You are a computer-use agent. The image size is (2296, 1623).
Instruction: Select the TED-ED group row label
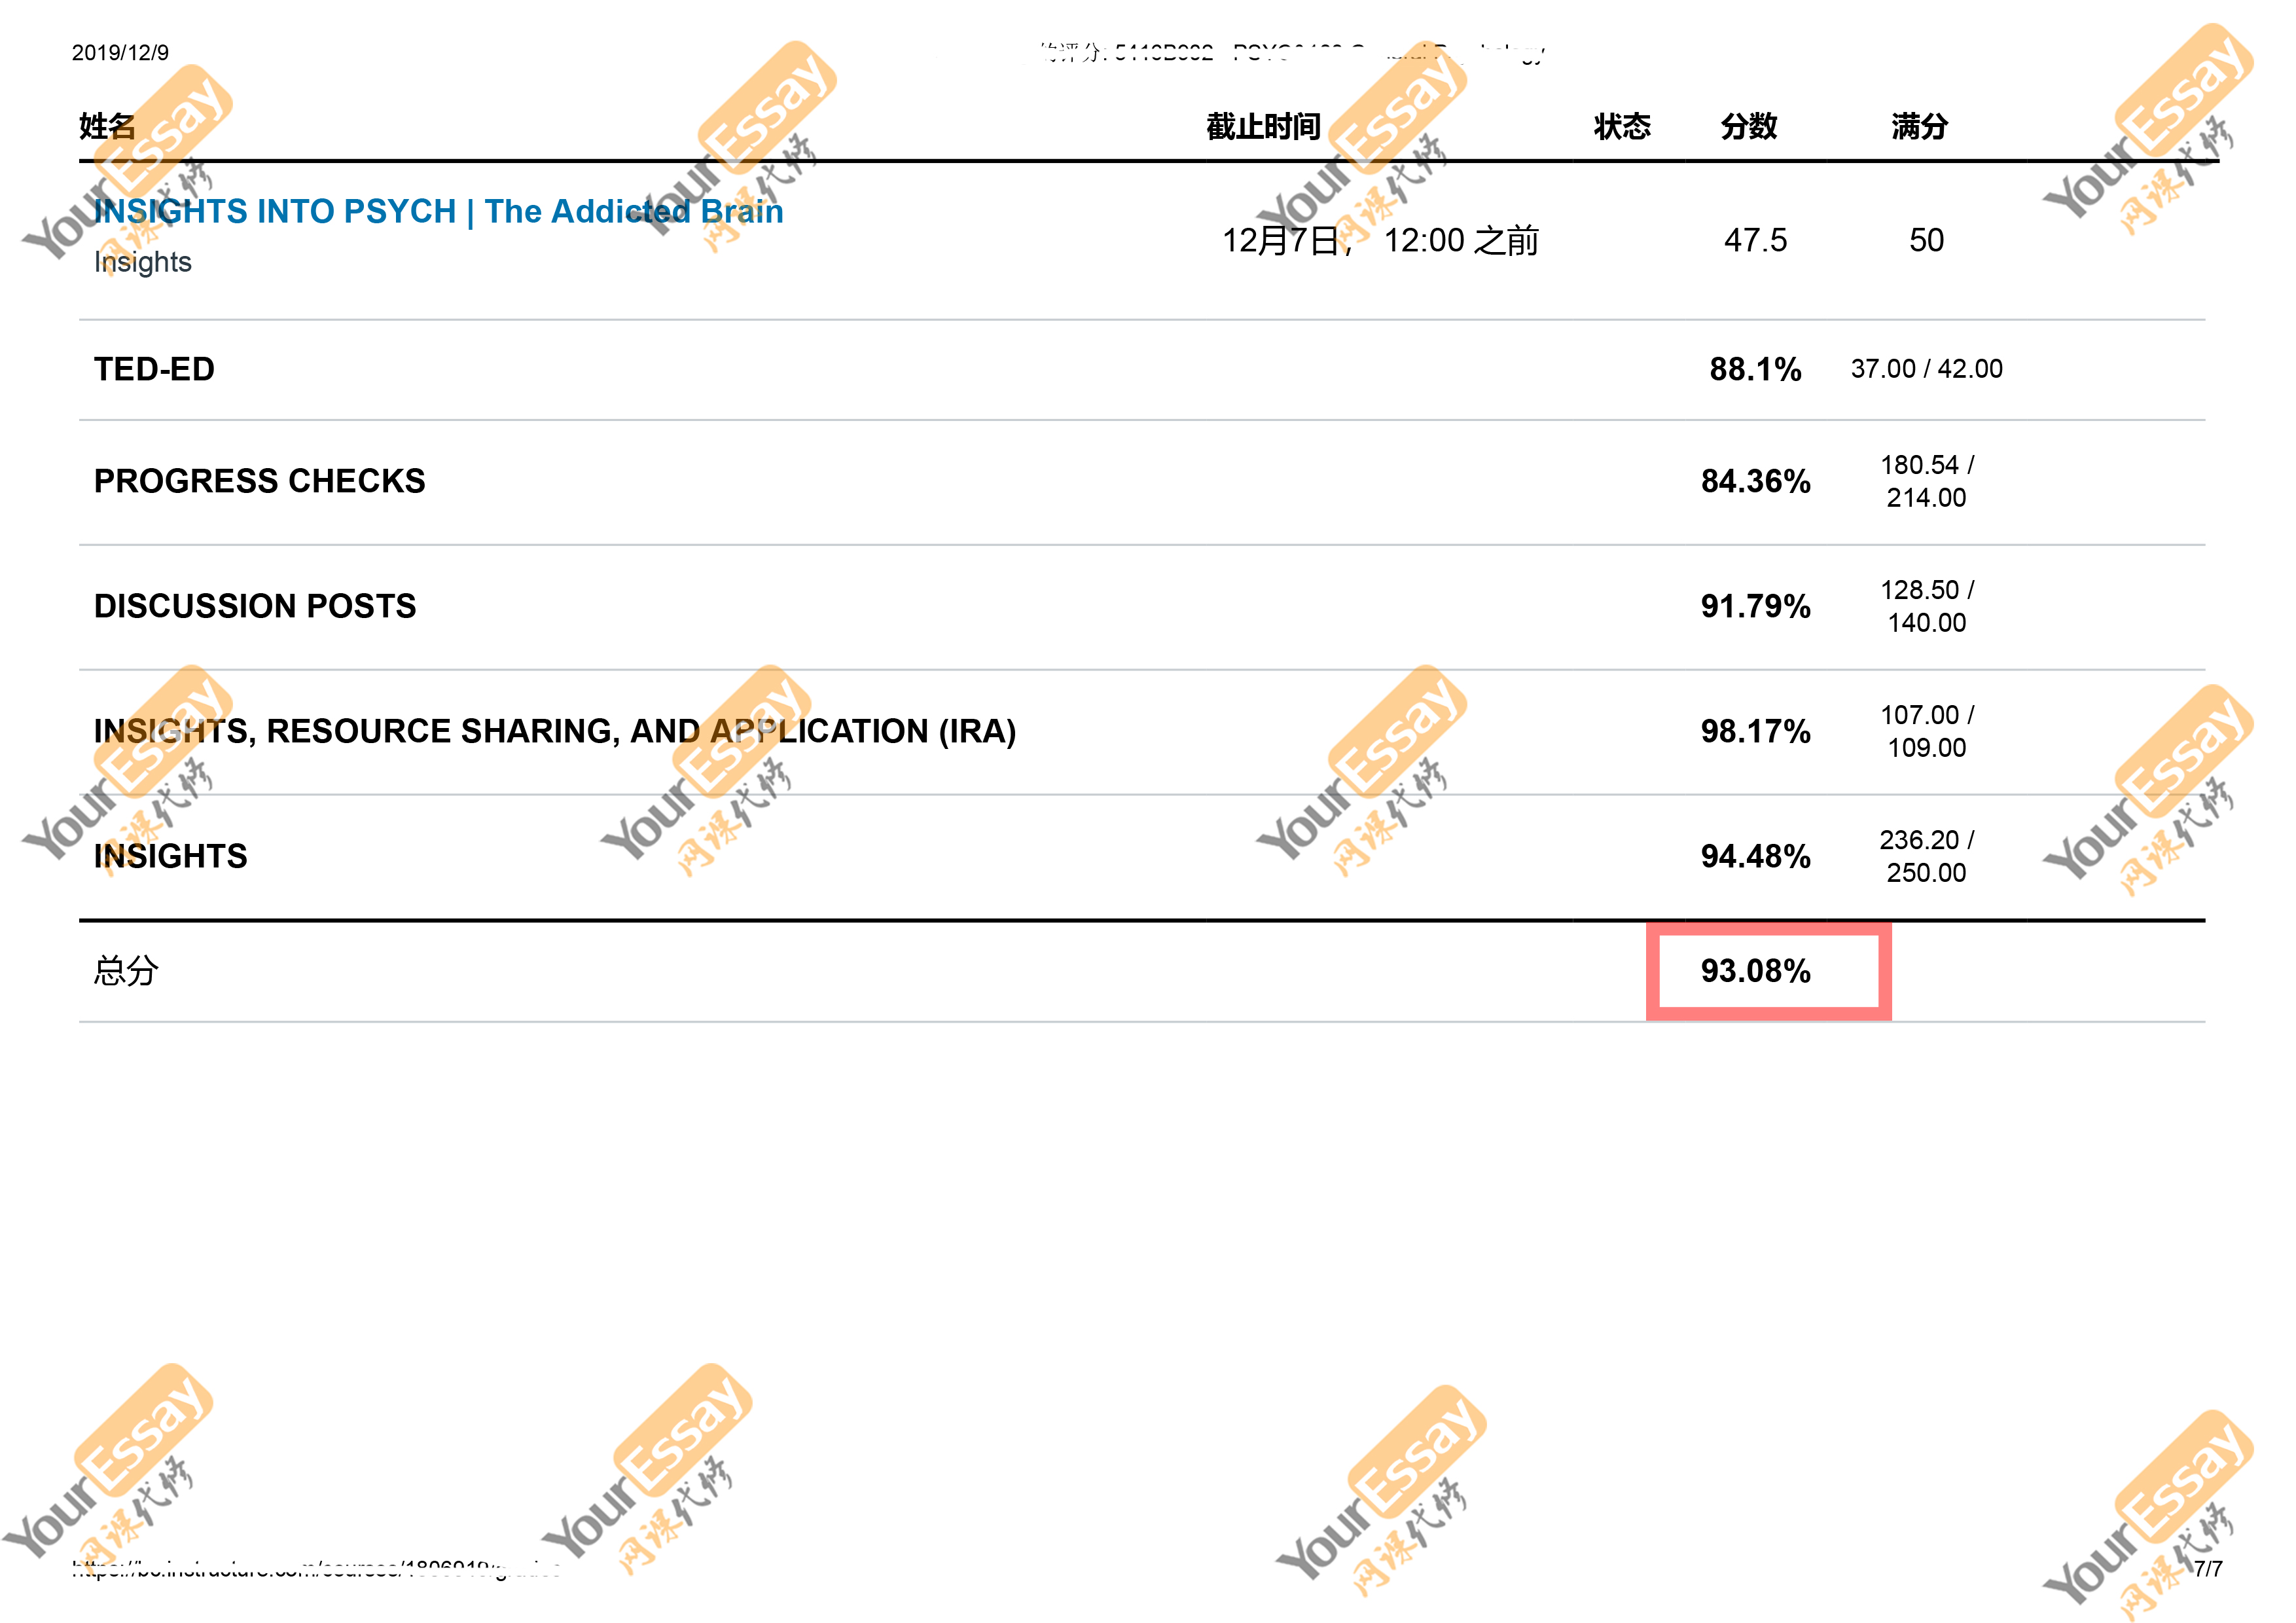pos(154,369)
